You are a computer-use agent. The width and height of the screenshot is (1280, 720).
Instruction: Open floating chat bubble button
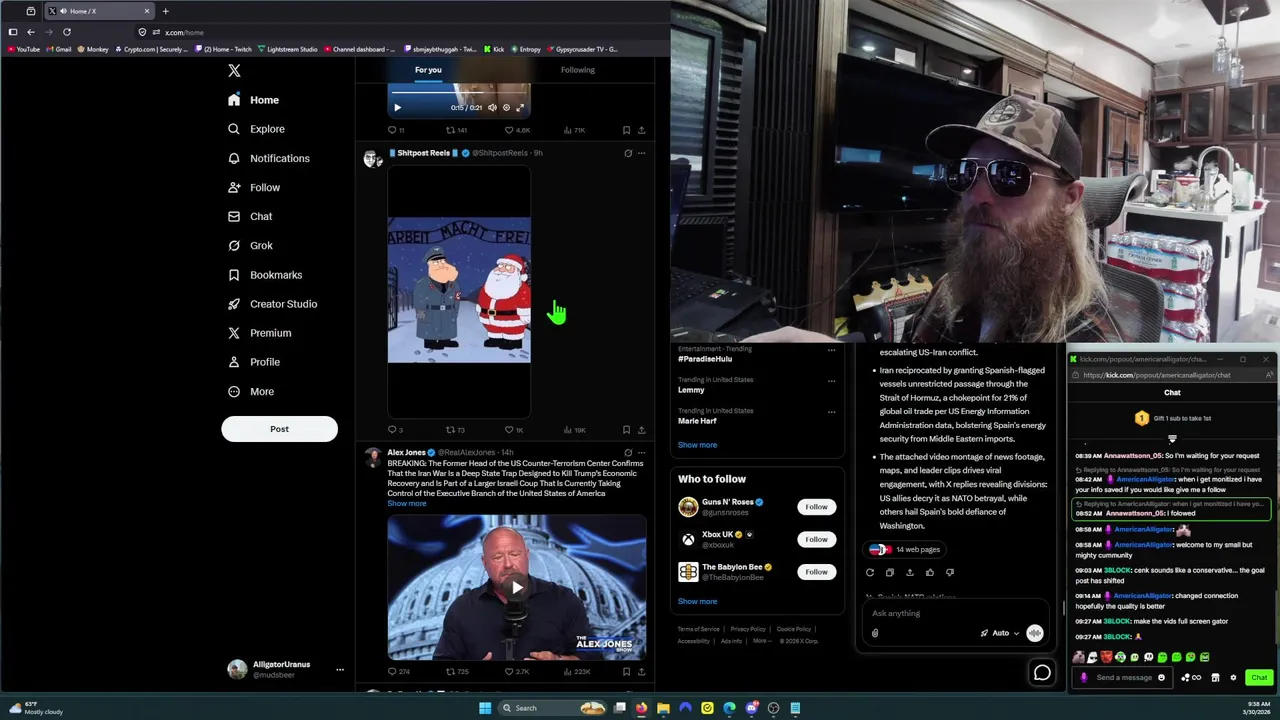click(x=1042, y=673)
